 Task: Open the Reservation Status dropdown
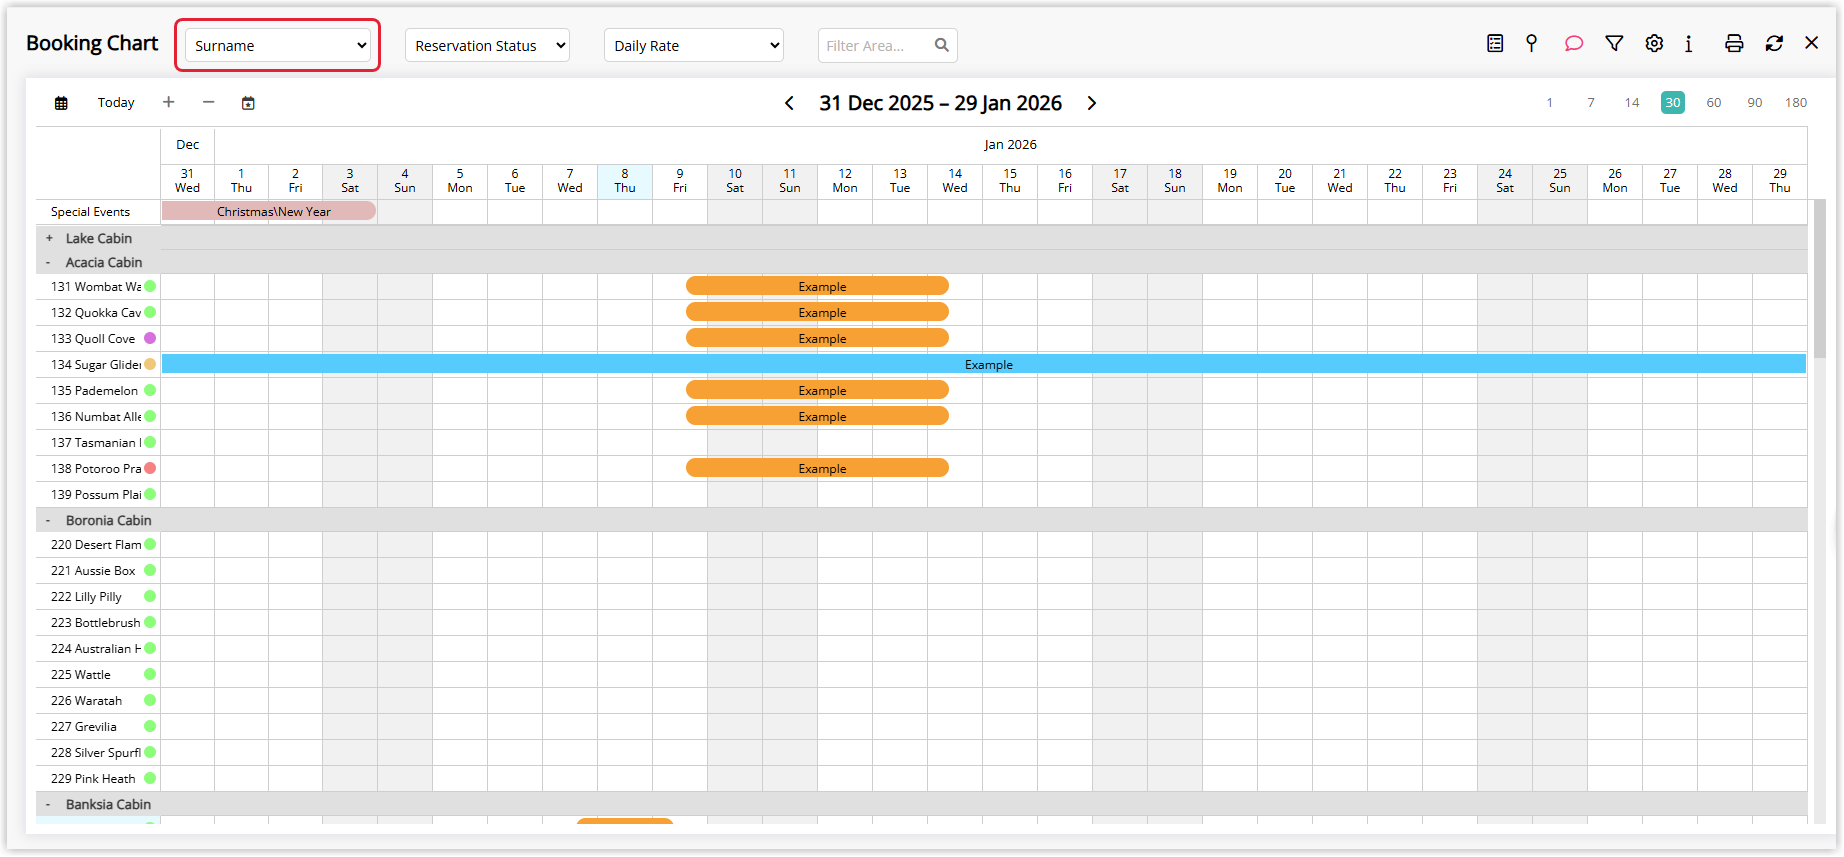(x=487, y=45)
